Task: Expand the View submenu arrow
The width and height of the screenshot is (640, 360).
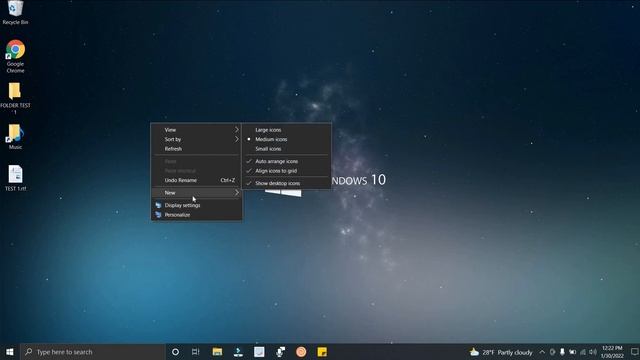Action: (x=237, y=129)
